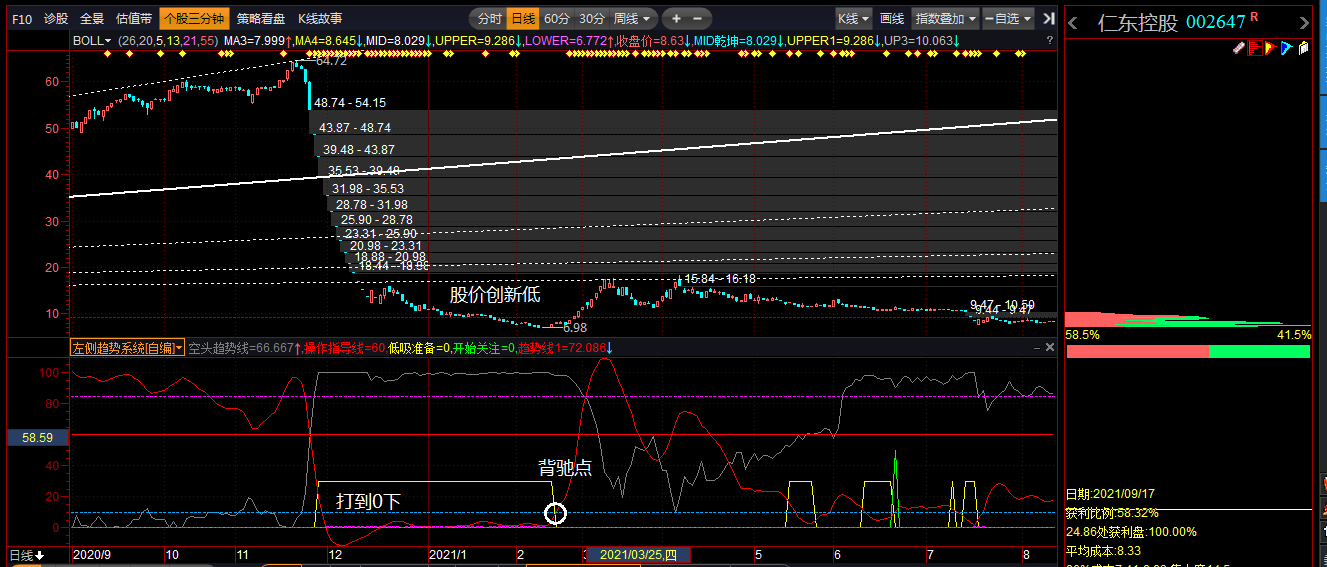Screen dimensions: 1327x567
Task: Open the 估值带 valuation band tab
Action: [134, 18]
